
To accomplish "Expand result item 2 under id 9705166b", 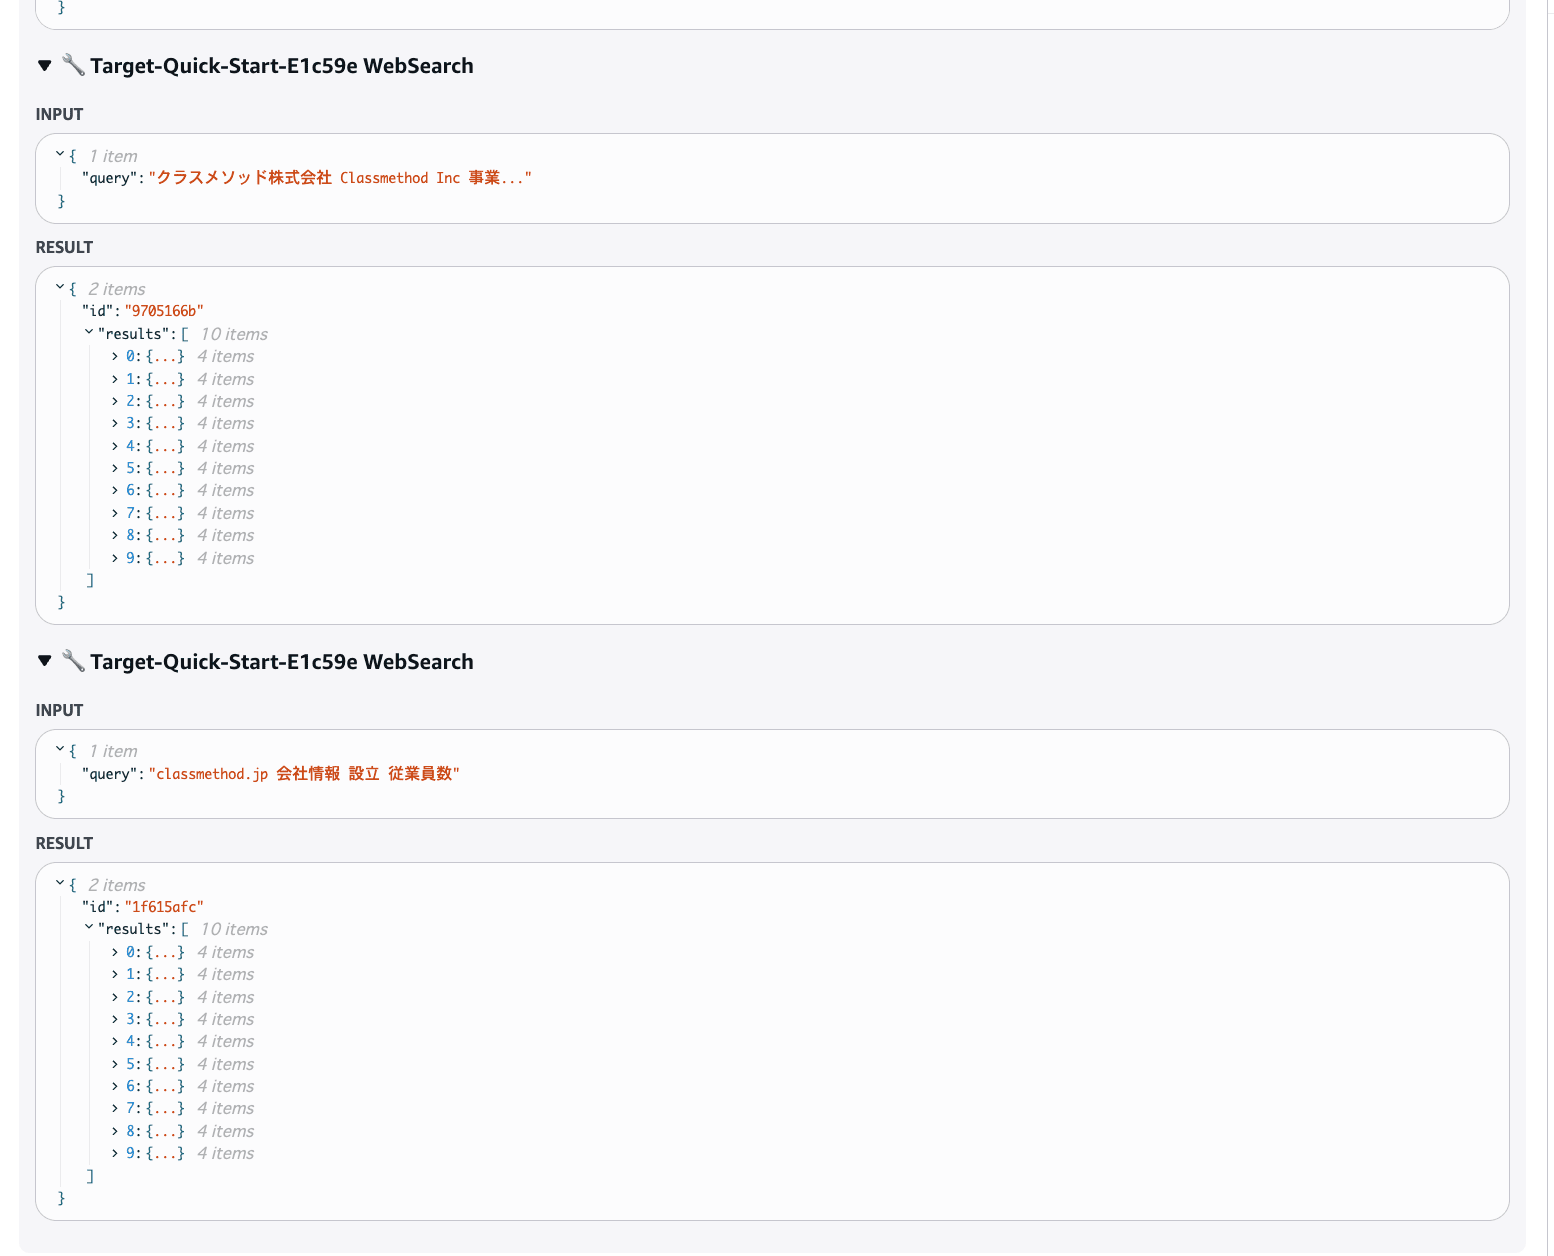I will pos(115,401).
